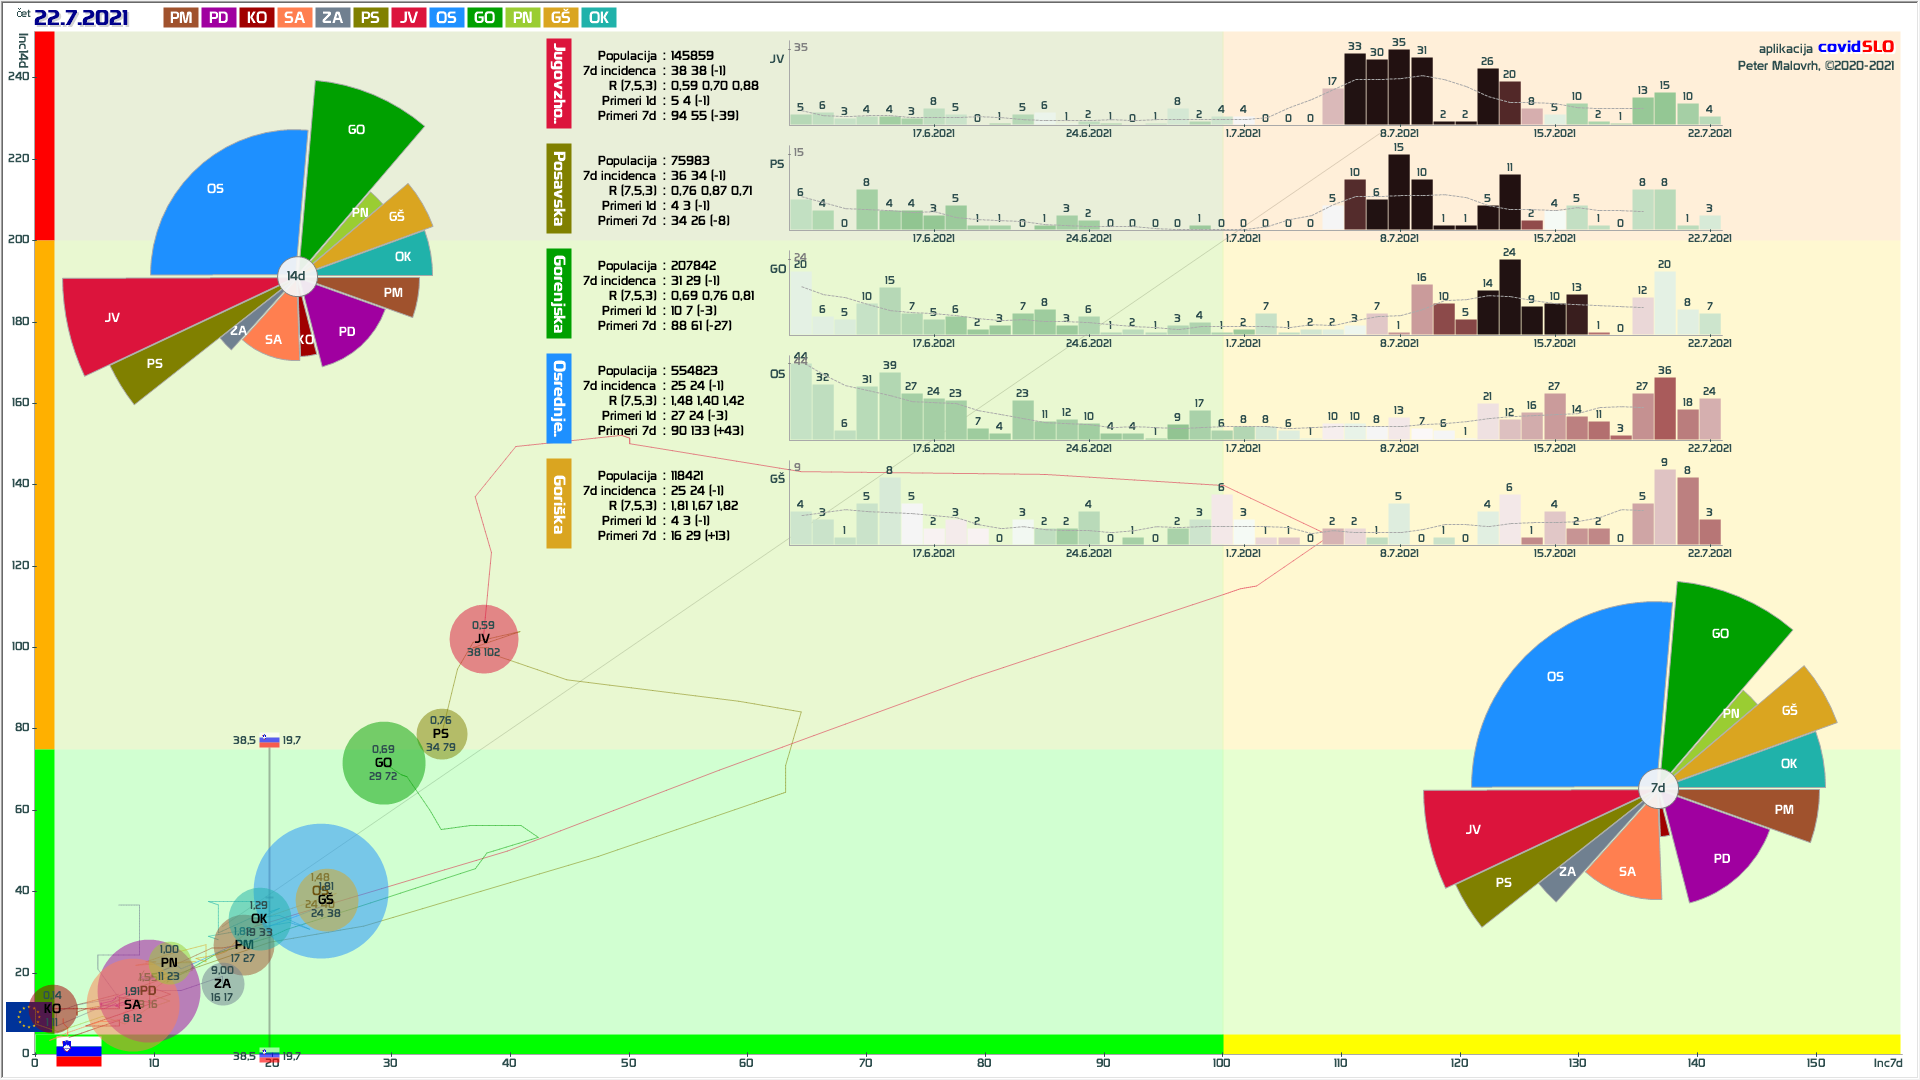
Task: Click the JV bubble in scatter plot
Action: tap(483, 639)
